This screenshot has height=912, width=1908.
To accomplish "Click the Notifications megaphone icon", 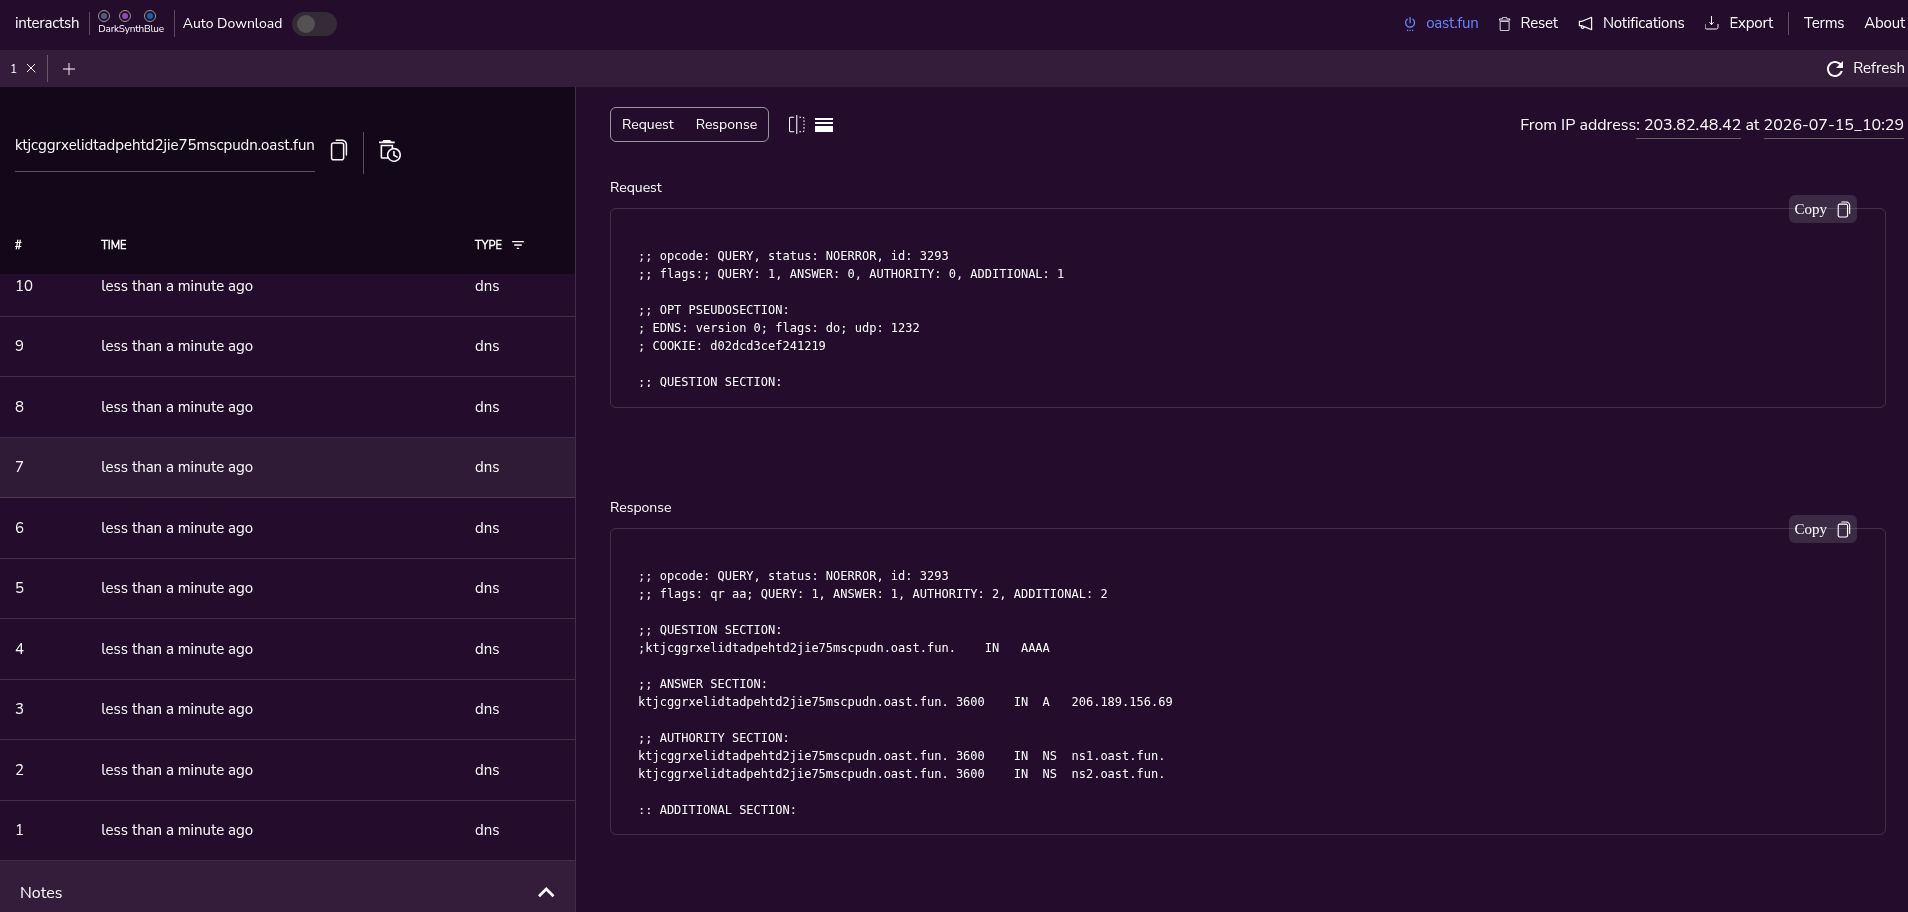I will pos(1586,23).
